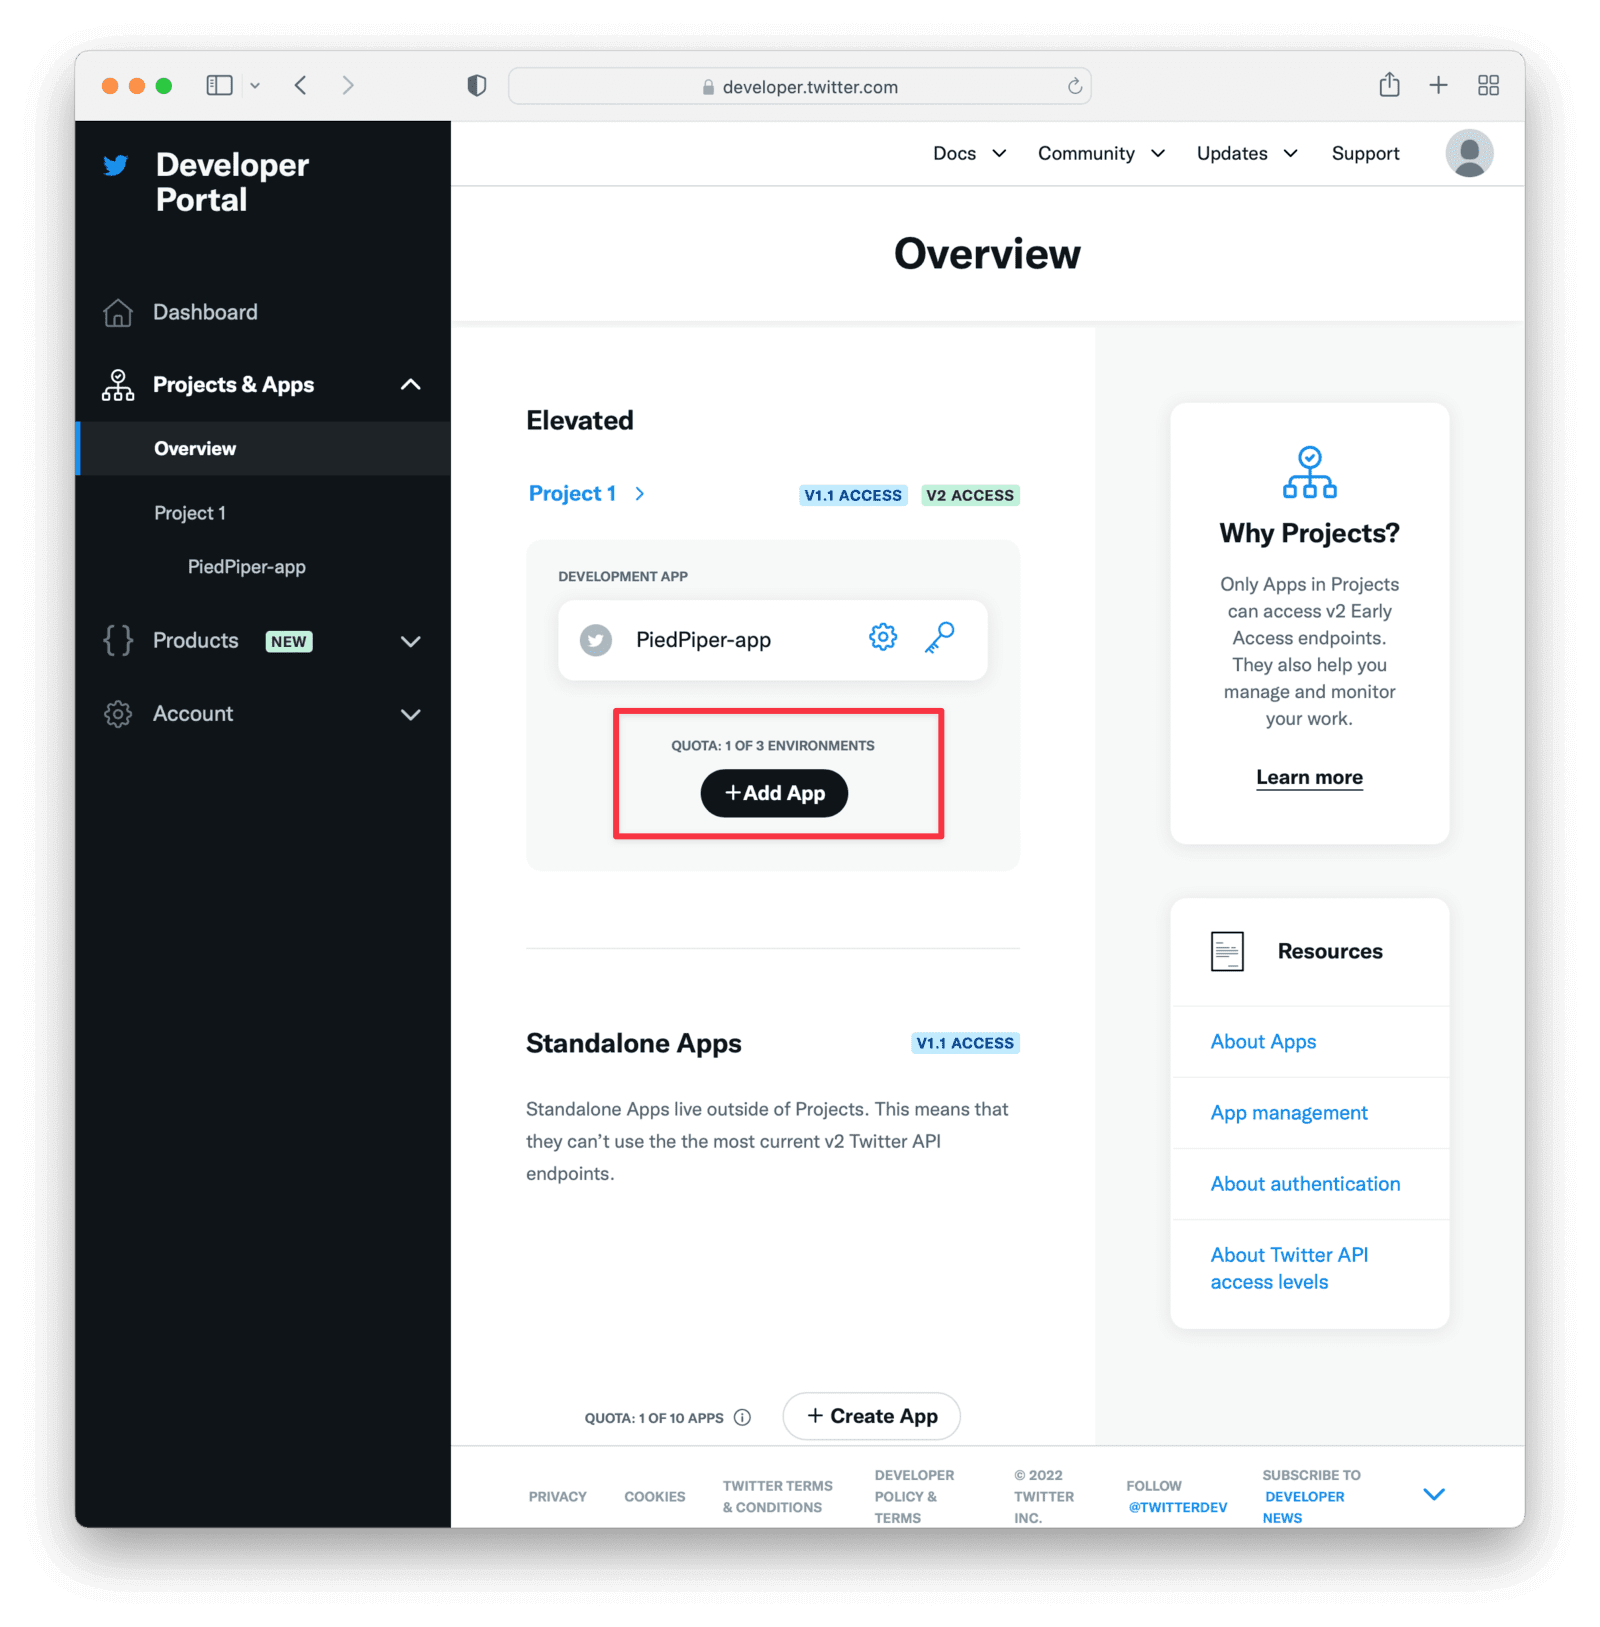
Task: Click Safari's share icon
Action: coord(1389,85)
